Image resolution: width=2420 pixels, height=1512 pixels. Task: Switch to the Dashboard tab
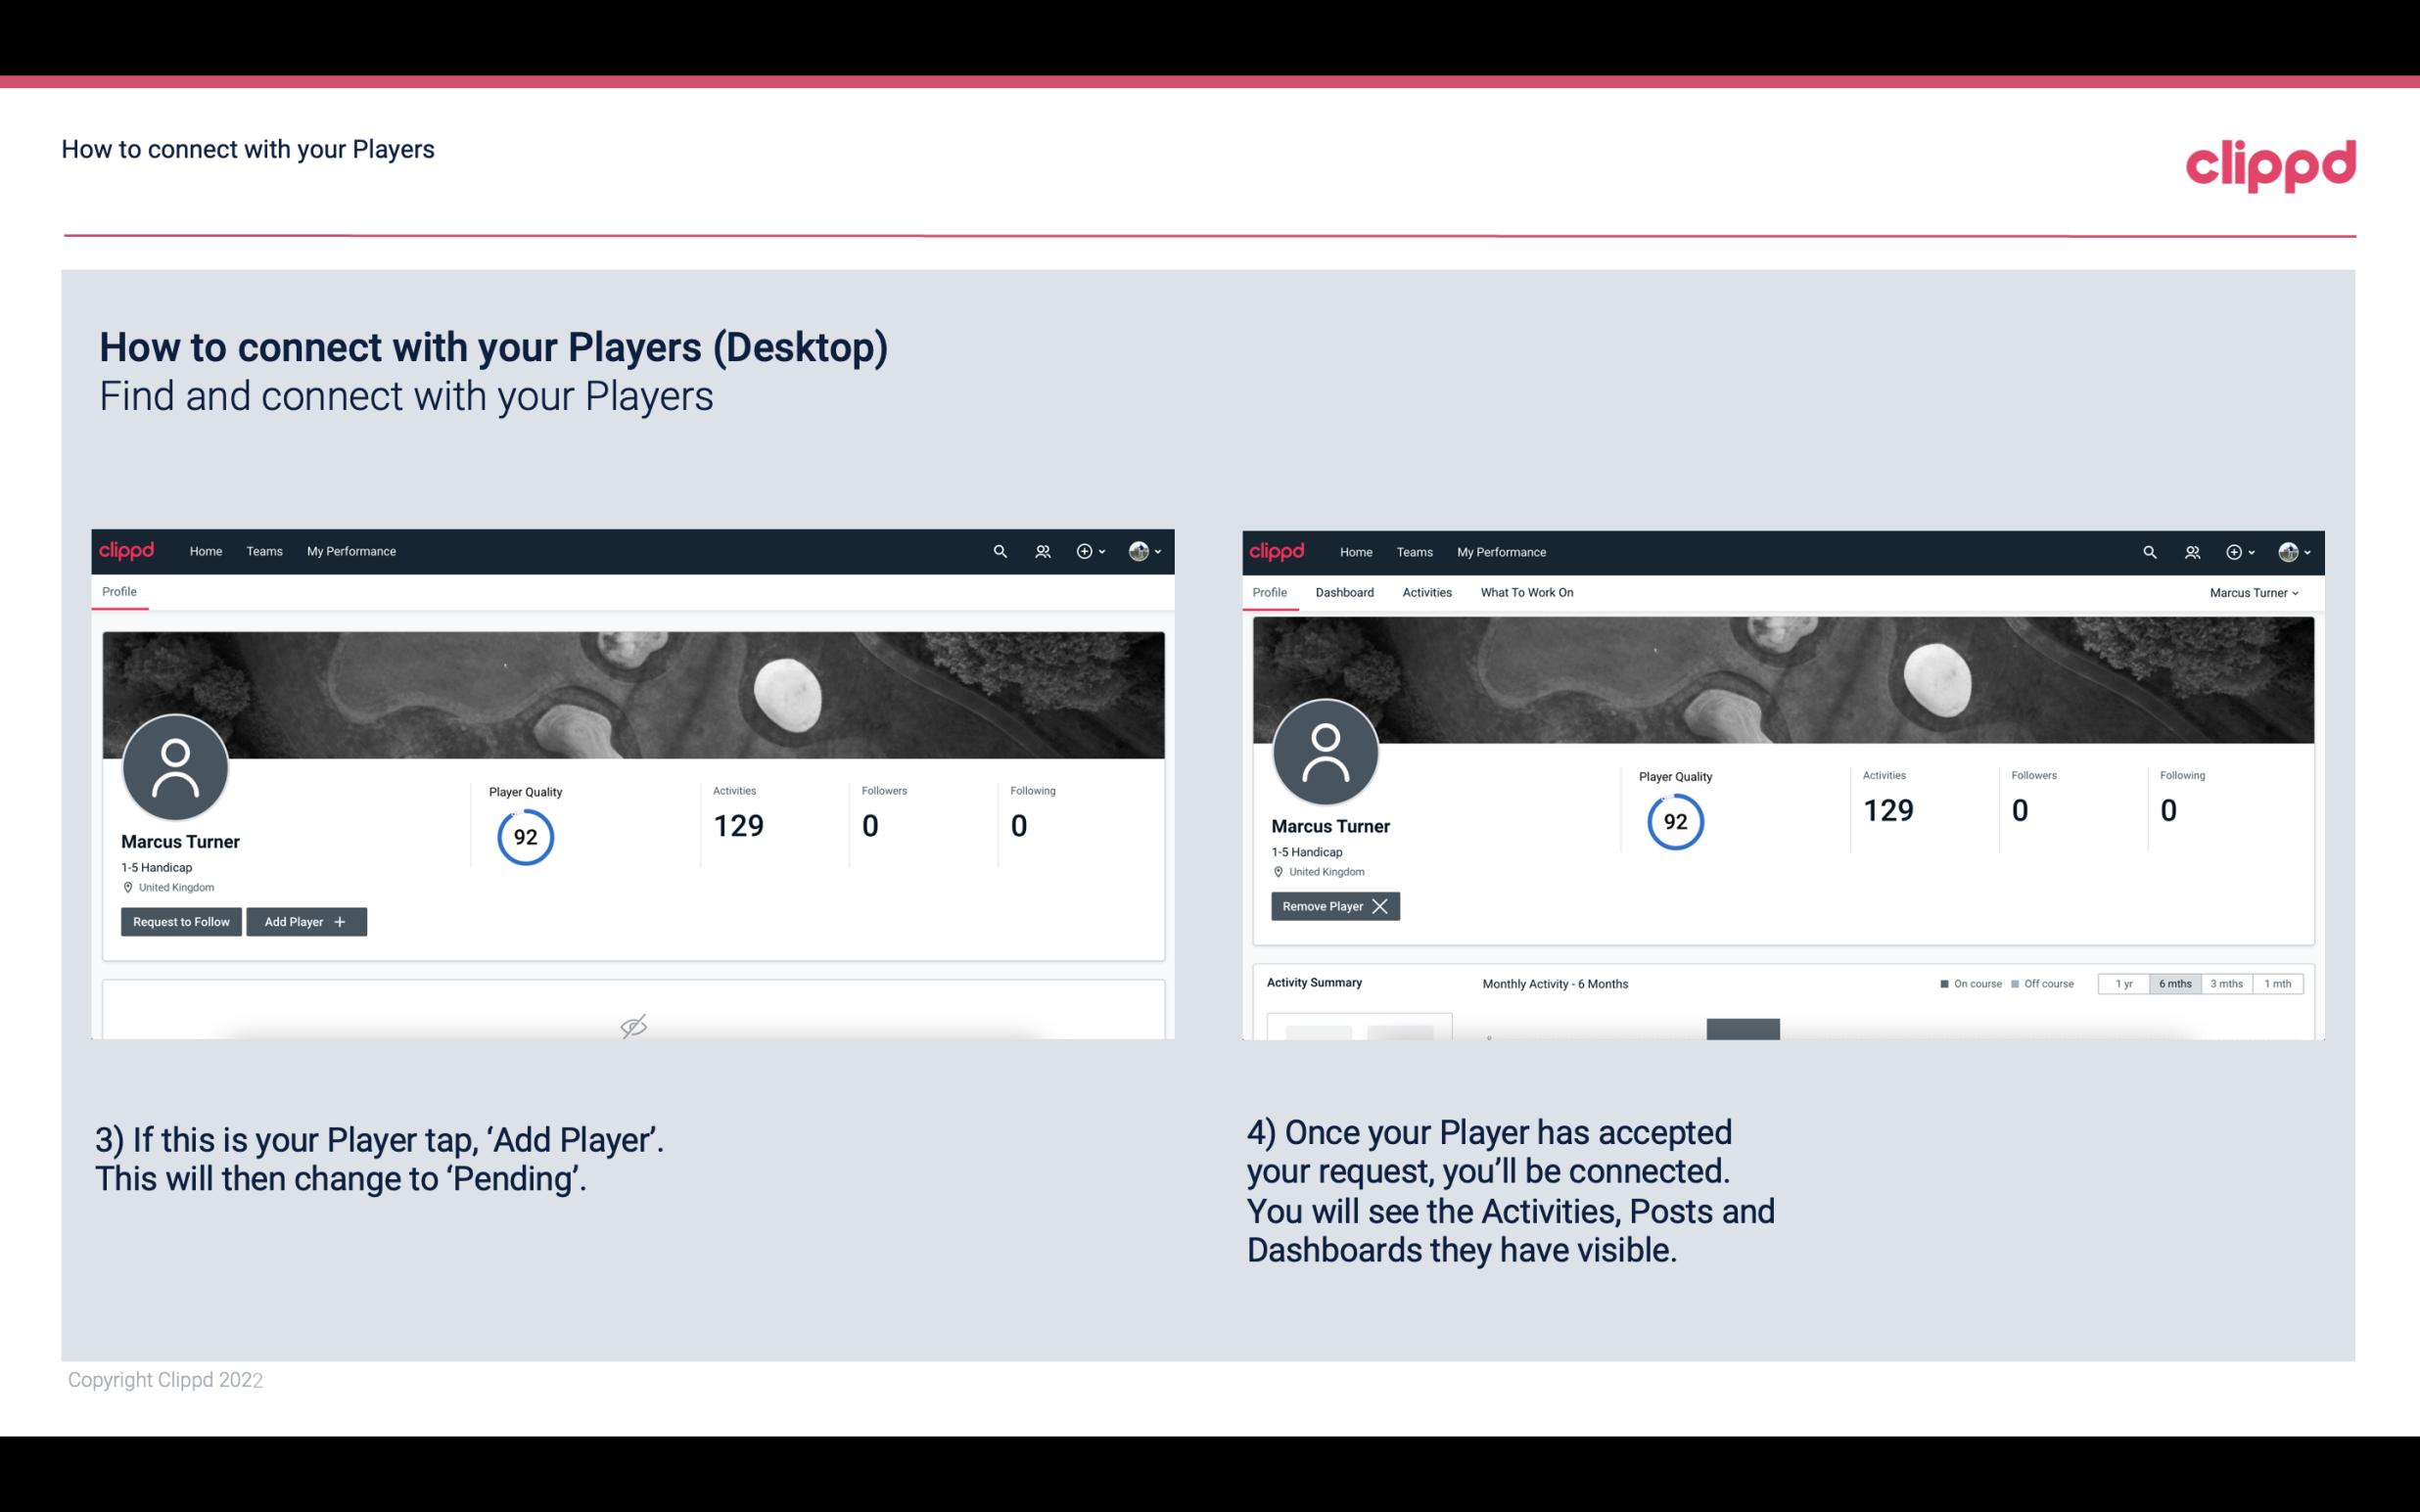pyautogui.click(x=1343, y=590)
